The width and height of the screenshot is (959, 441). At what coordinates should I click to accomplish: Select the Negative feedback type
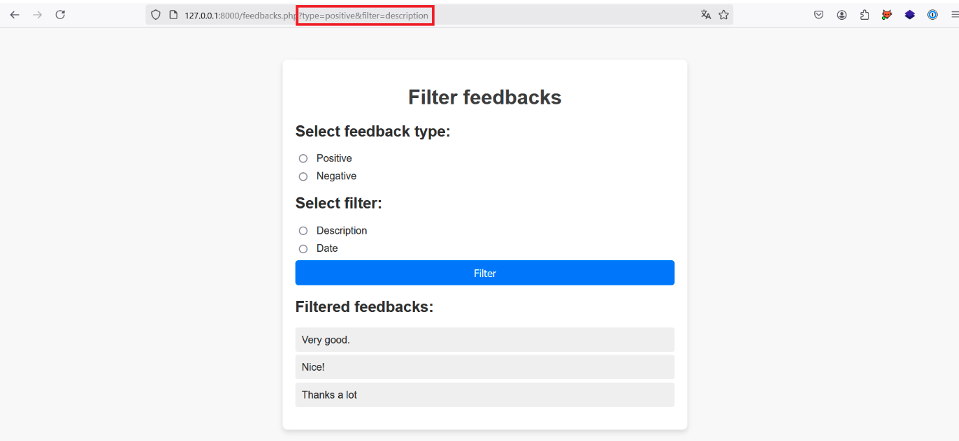303,176
